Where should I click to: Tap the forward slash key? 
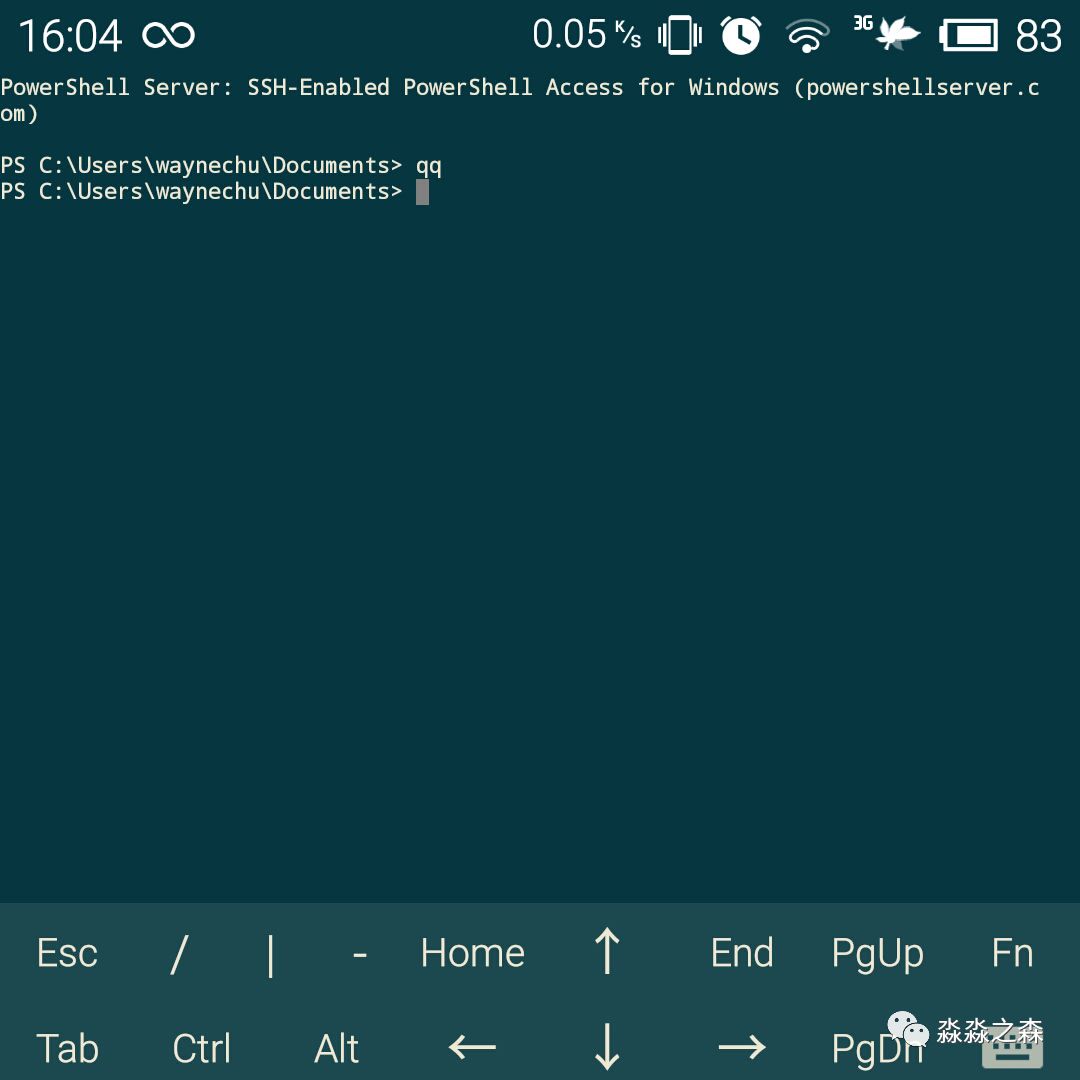pos(178,952)
